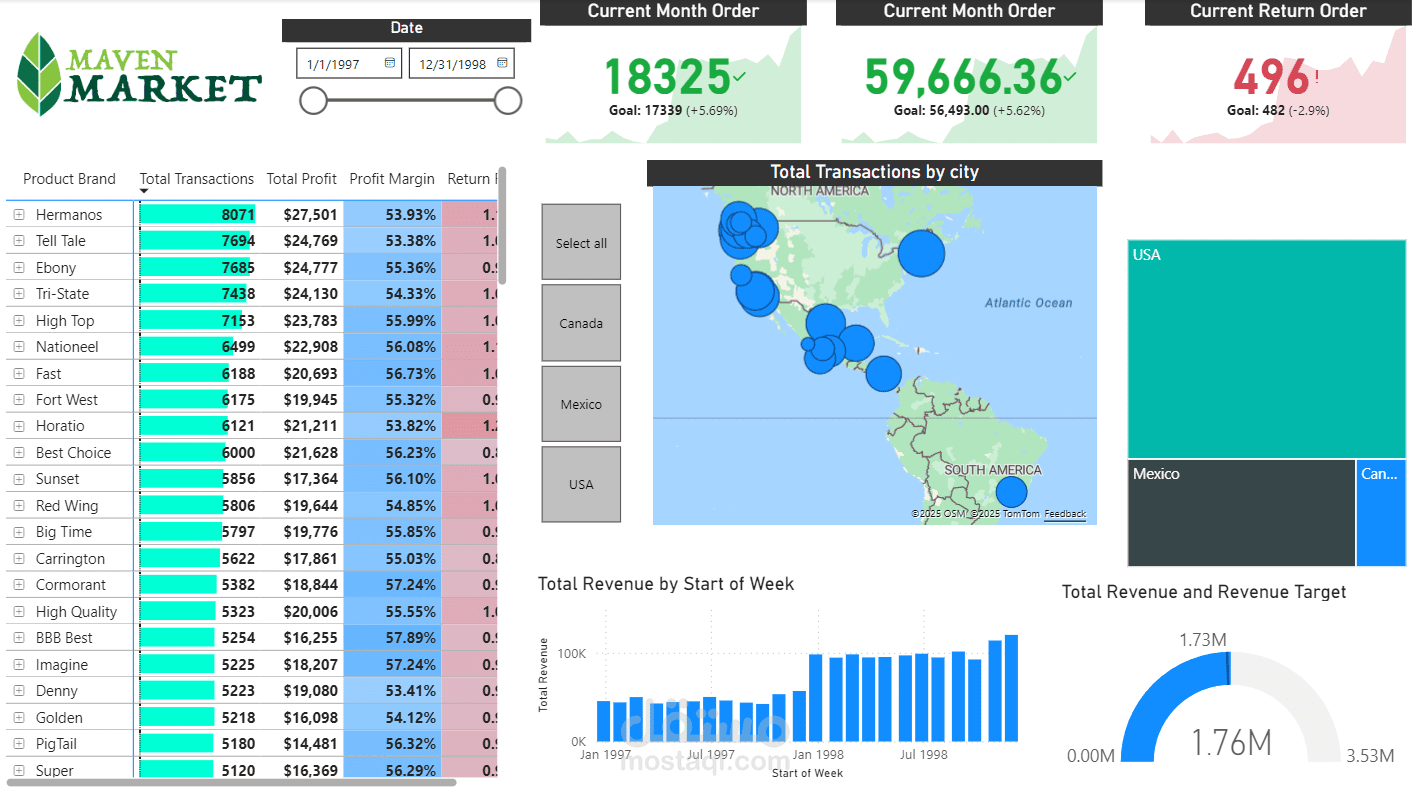Screen dimensions: 1412x792
Task: Open the map Feedback link
Action: pos(1065,514)
